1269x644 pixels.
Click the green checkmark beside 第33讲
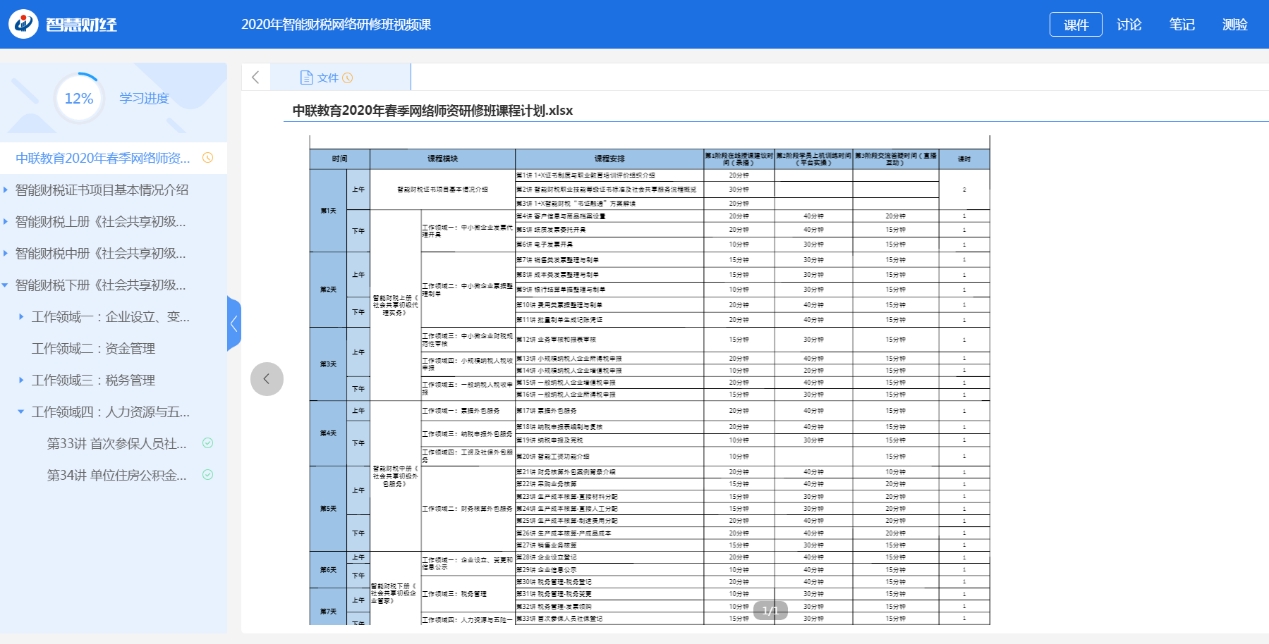click(x=207, y=443)
